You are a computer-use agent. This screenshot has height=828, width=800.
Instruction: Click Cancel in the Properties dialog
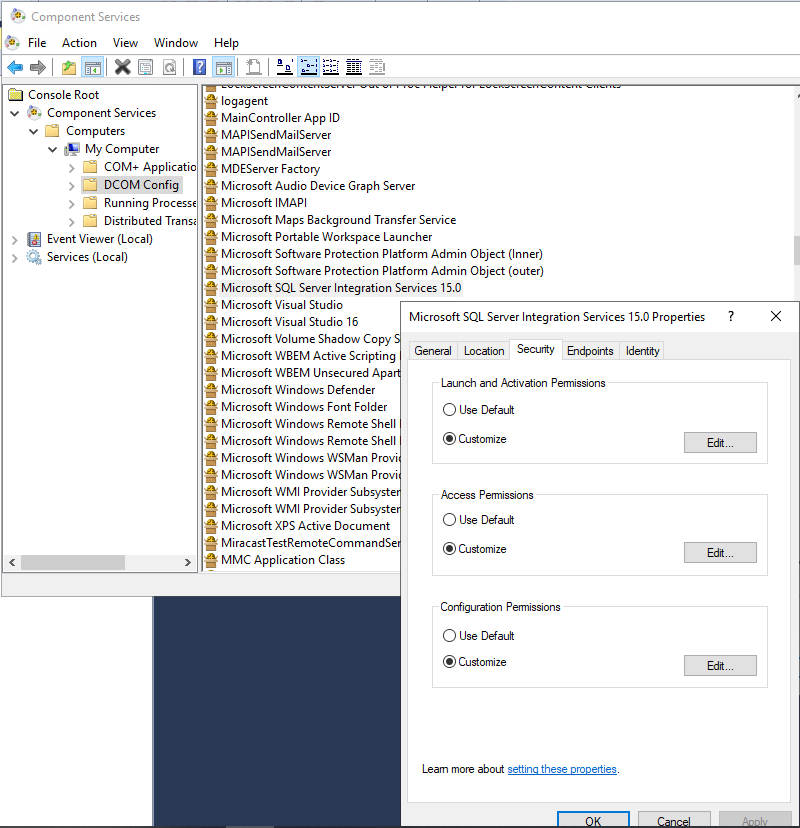[674, 820]
